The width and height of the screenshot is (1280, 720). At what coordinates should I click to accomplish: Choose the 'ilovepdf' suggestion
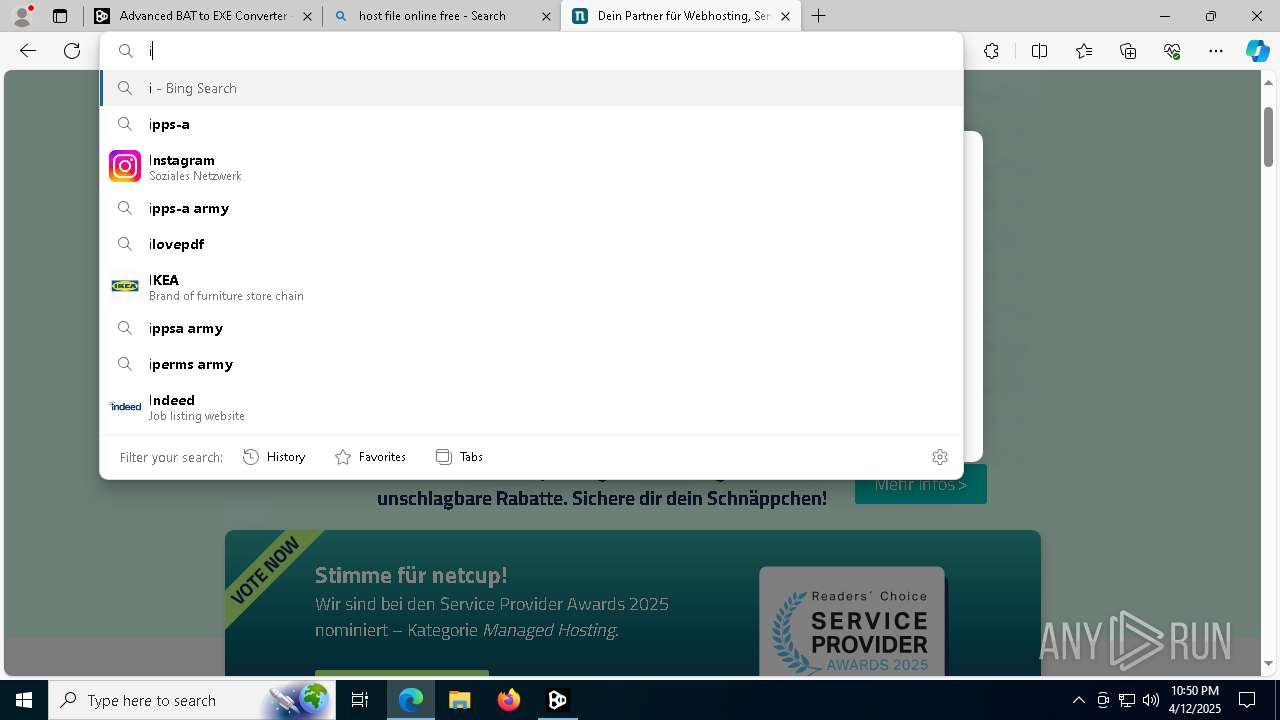point(531,244)
